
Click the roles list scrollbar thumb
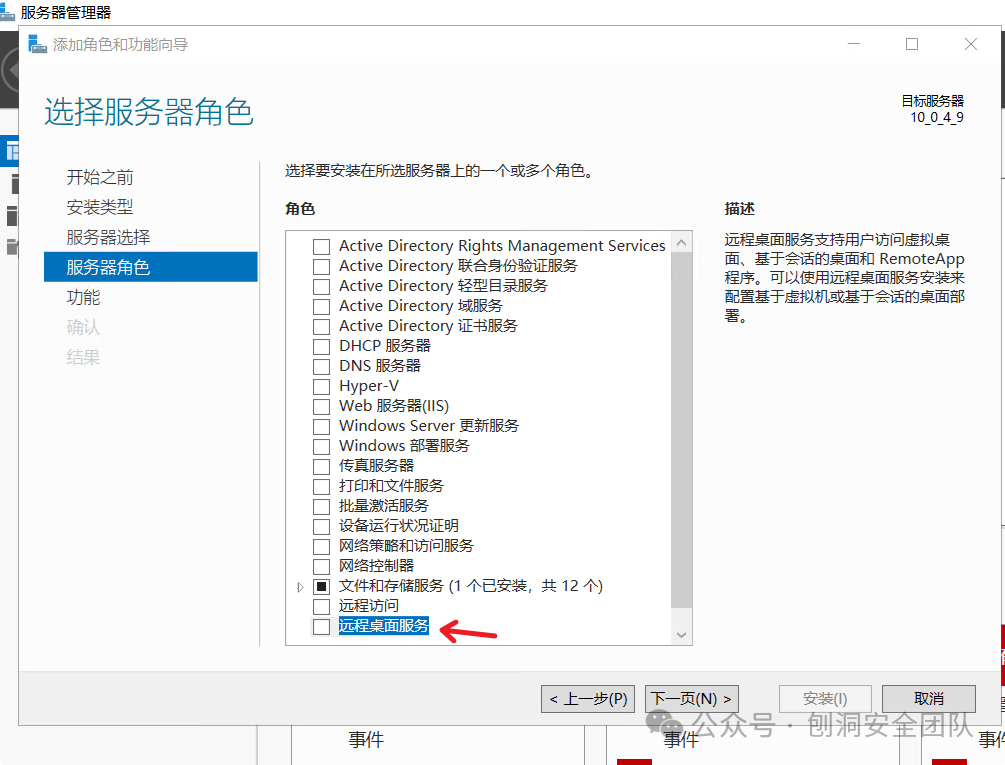681,431
